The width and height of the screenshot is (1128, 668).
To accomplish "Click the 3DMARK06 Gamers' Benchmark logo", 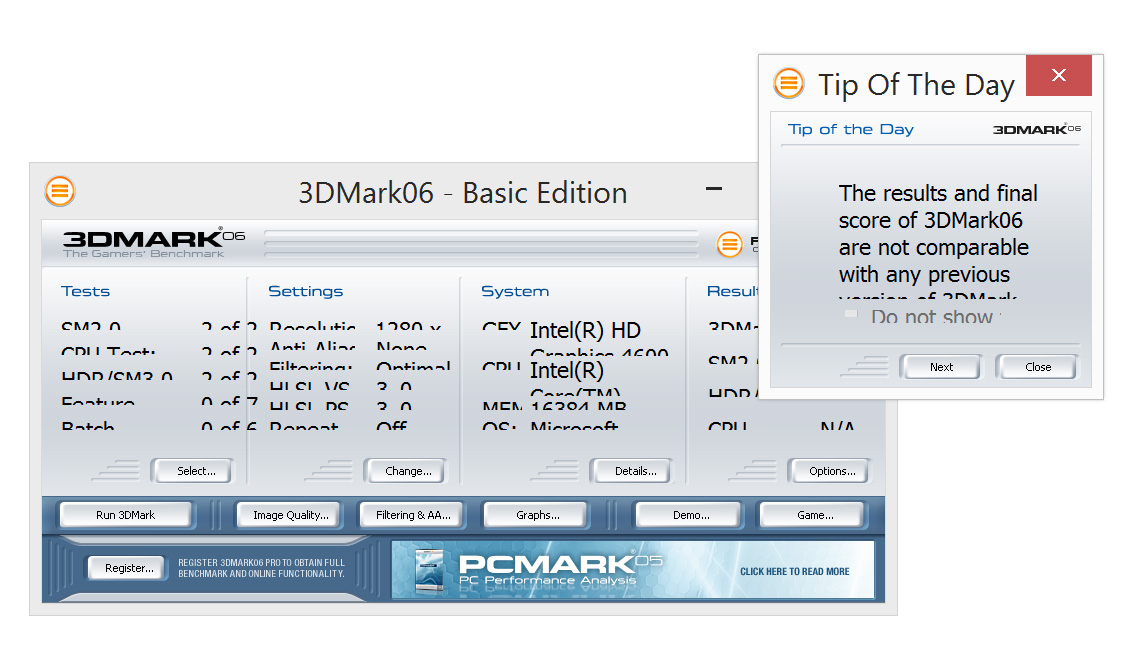I will [153, 242].
